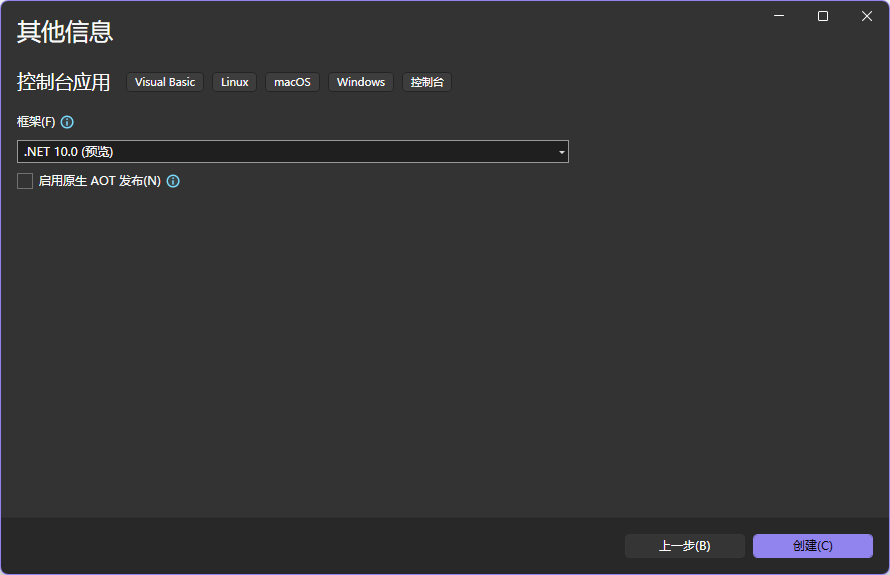Click the info icon beside 框架(F)
Viewport: 890px width, 575px height.
pyautogui.click(x=67, y=122)
